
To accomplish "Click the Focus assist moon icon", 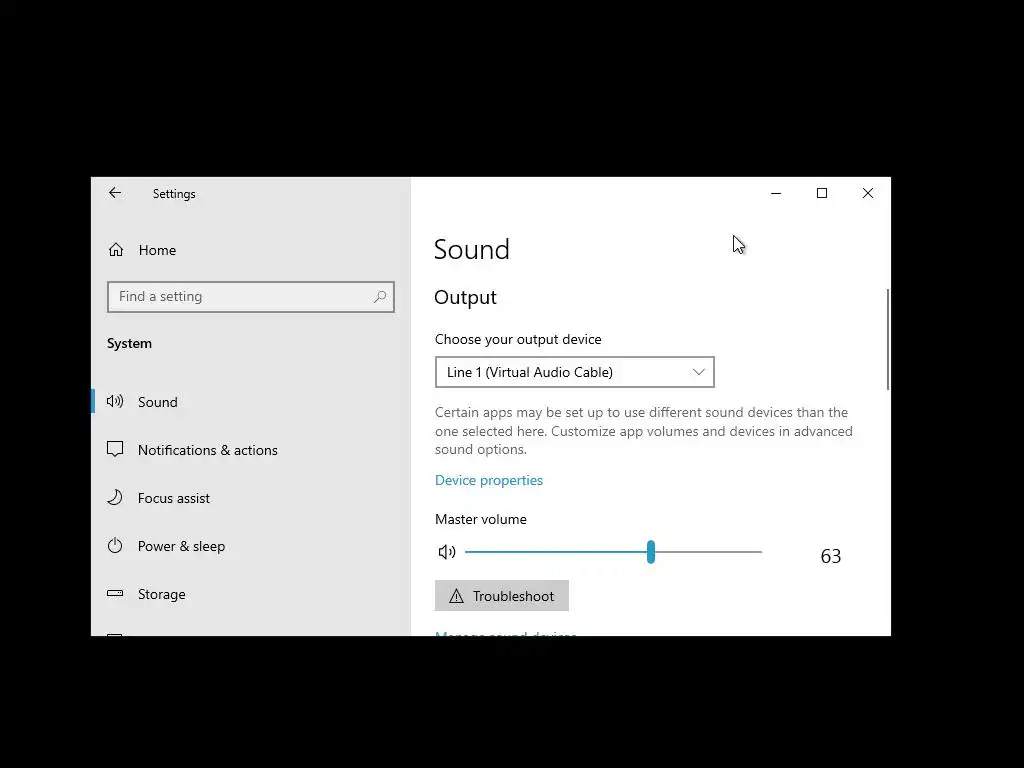I will tap(115, 497).
